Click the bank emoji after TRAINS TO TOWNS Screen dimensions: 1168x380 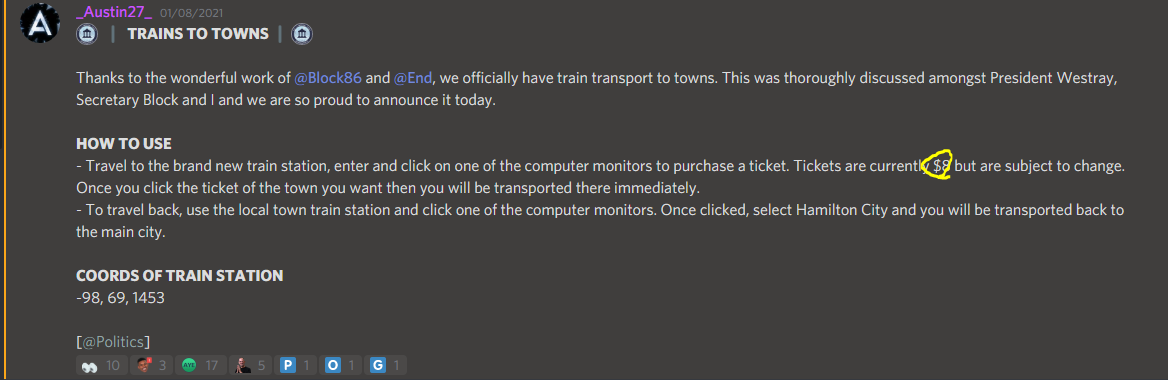[302, 34]
